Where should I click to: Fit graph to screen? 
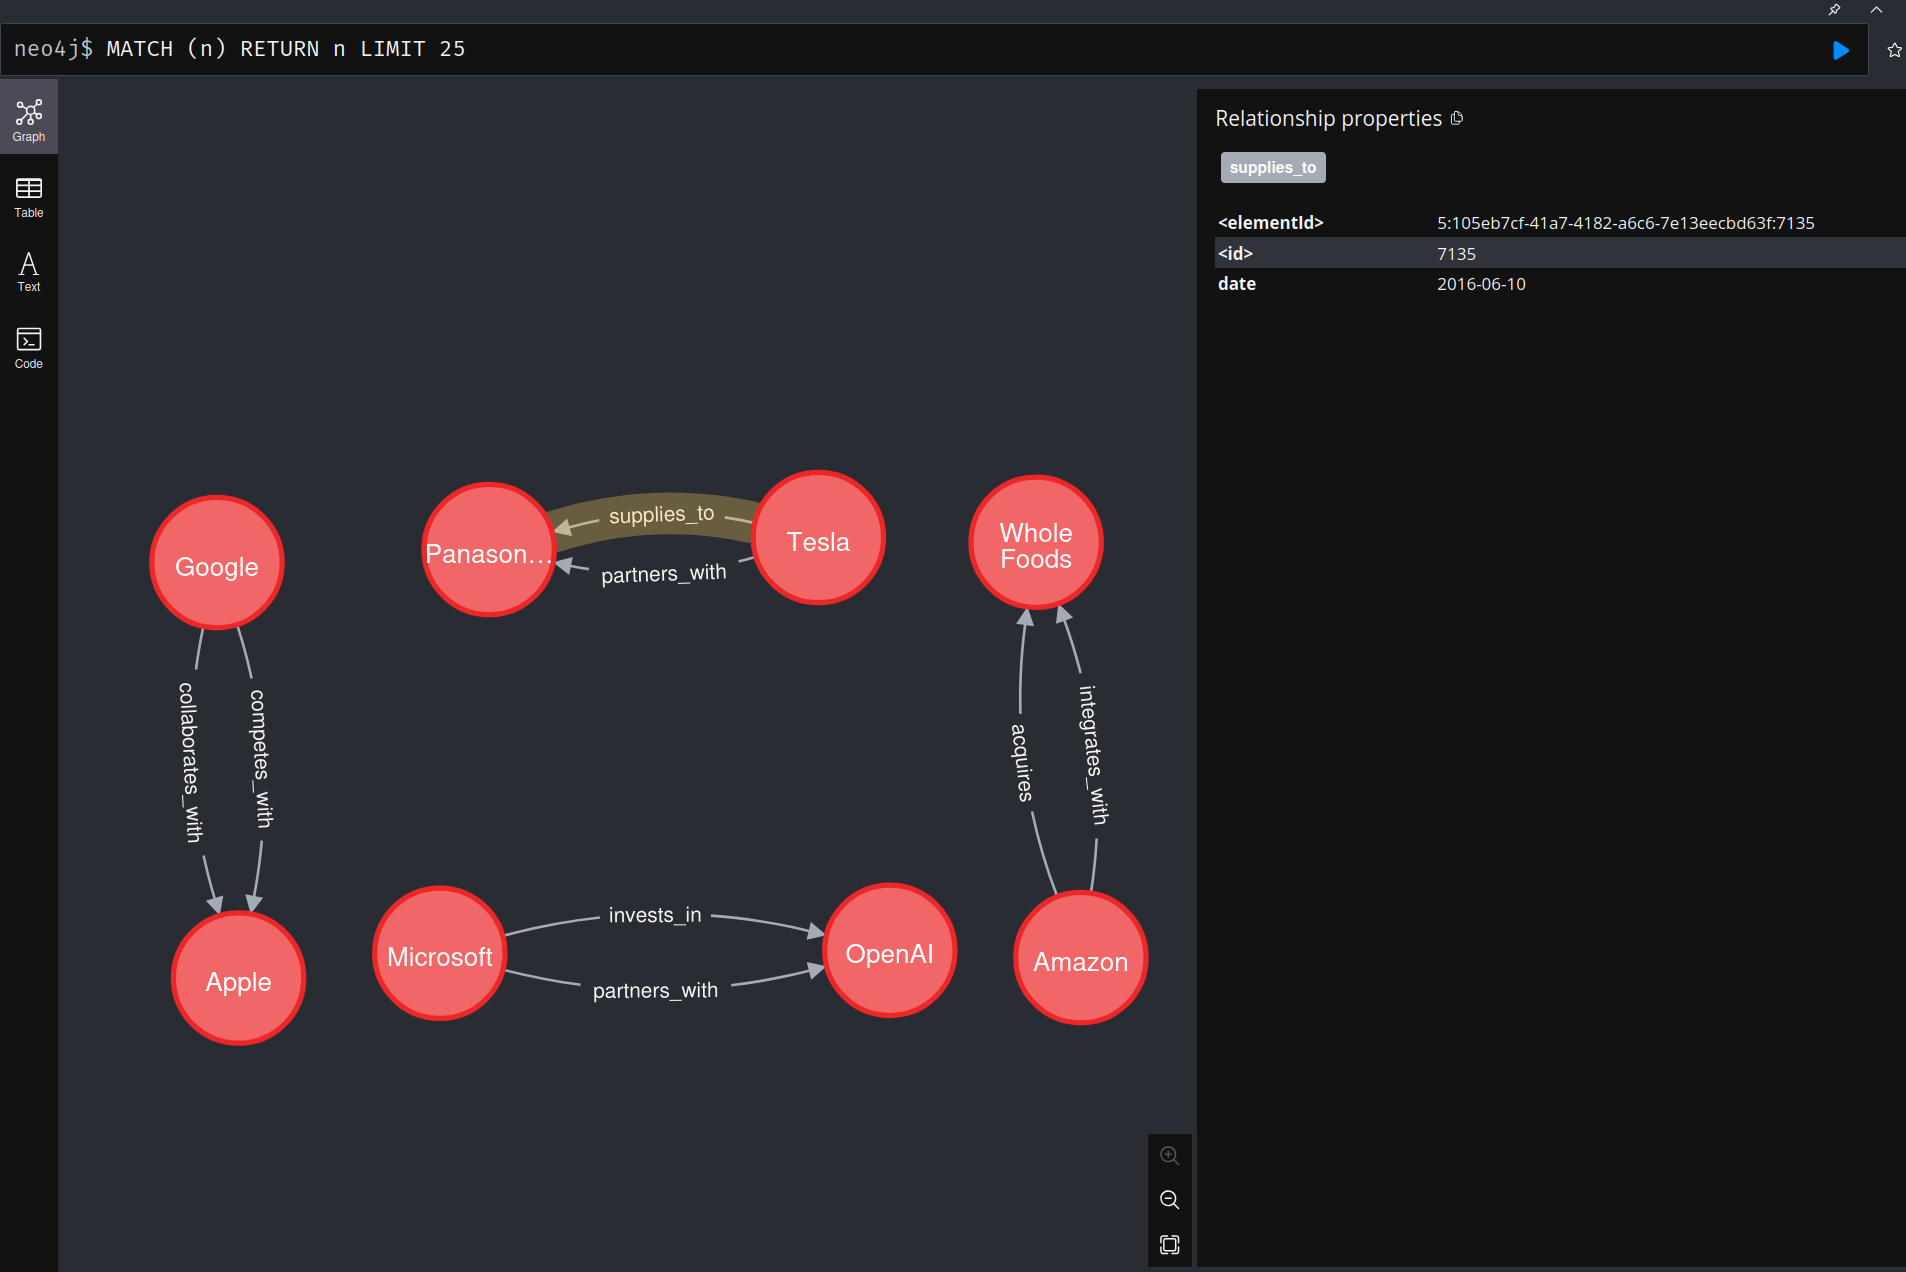click(1169, 1245)
